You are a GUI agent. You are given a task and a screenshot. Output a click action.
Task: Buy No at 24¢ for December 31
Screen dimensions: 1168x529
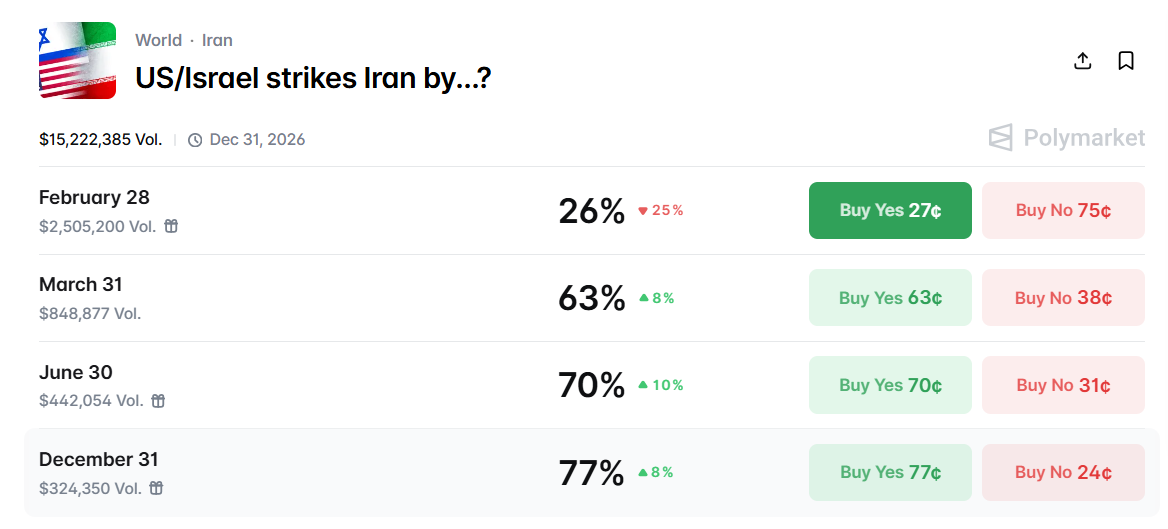coord(1063,472)
